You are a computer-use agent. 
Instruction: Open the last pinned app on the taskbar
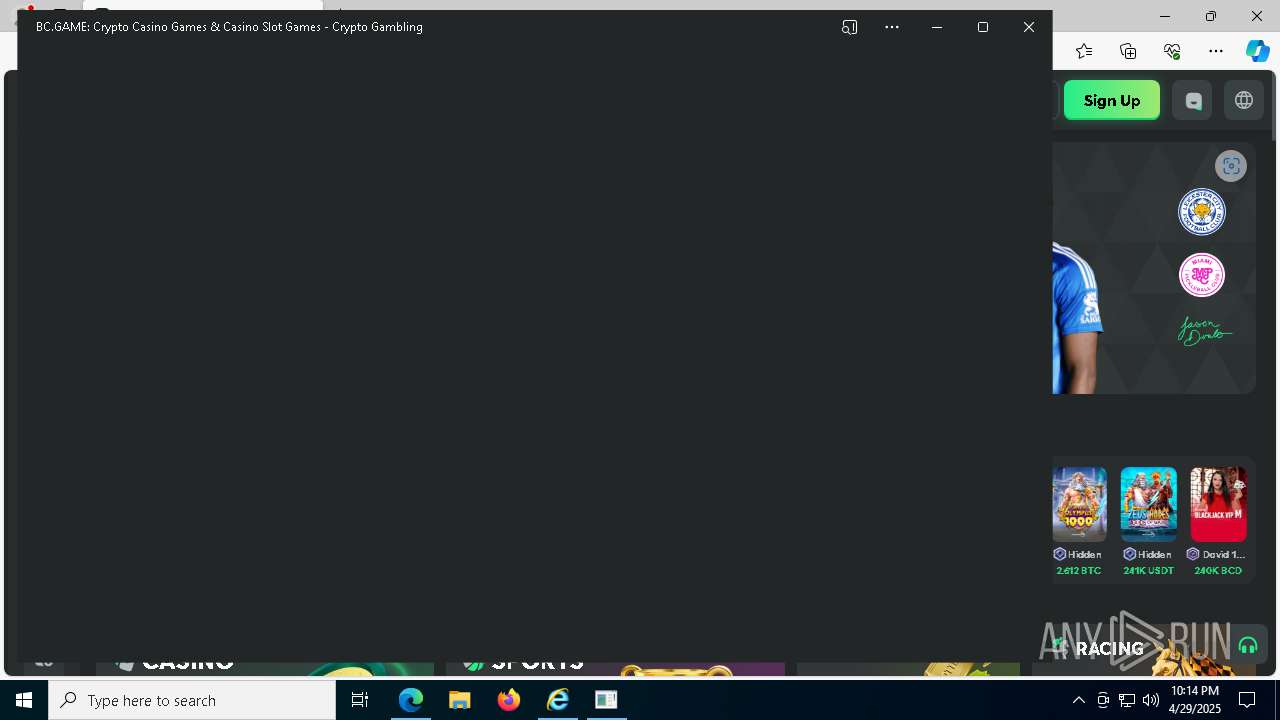(606, 700)
